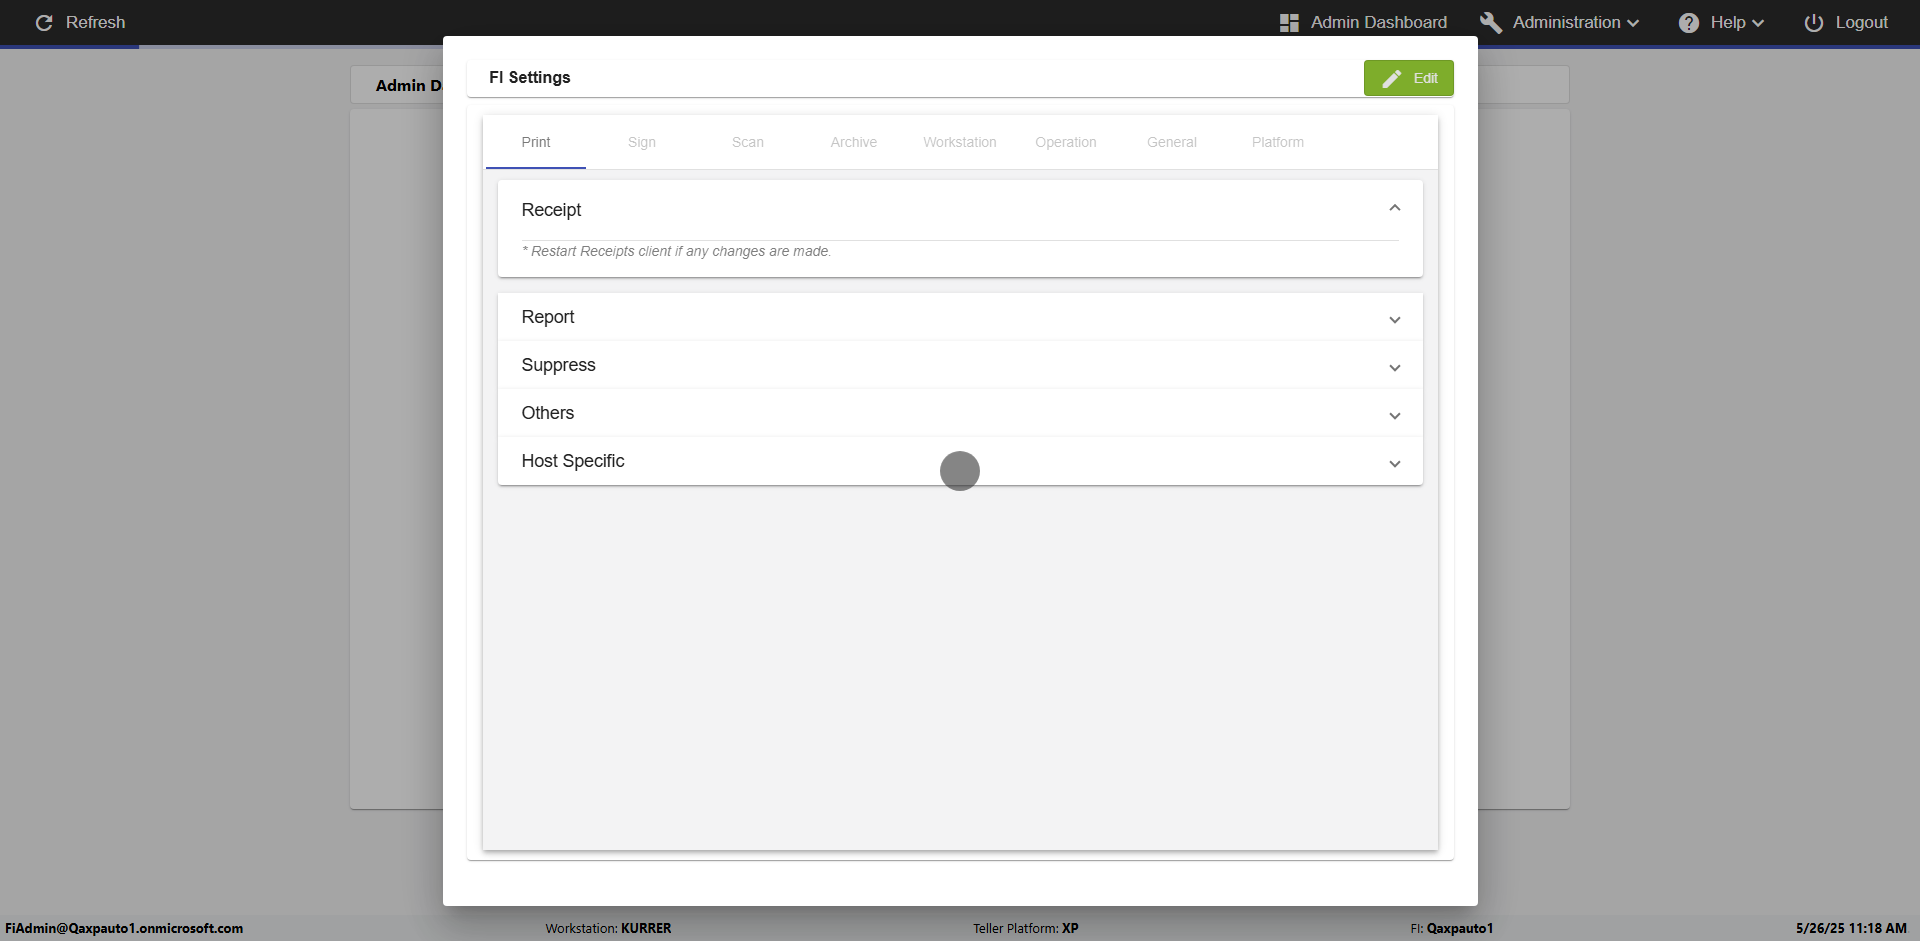Viewport: 1920px width, 941px height.
Task: Click the FiAdmin email in status bar
Action: (x=124, y=928)
